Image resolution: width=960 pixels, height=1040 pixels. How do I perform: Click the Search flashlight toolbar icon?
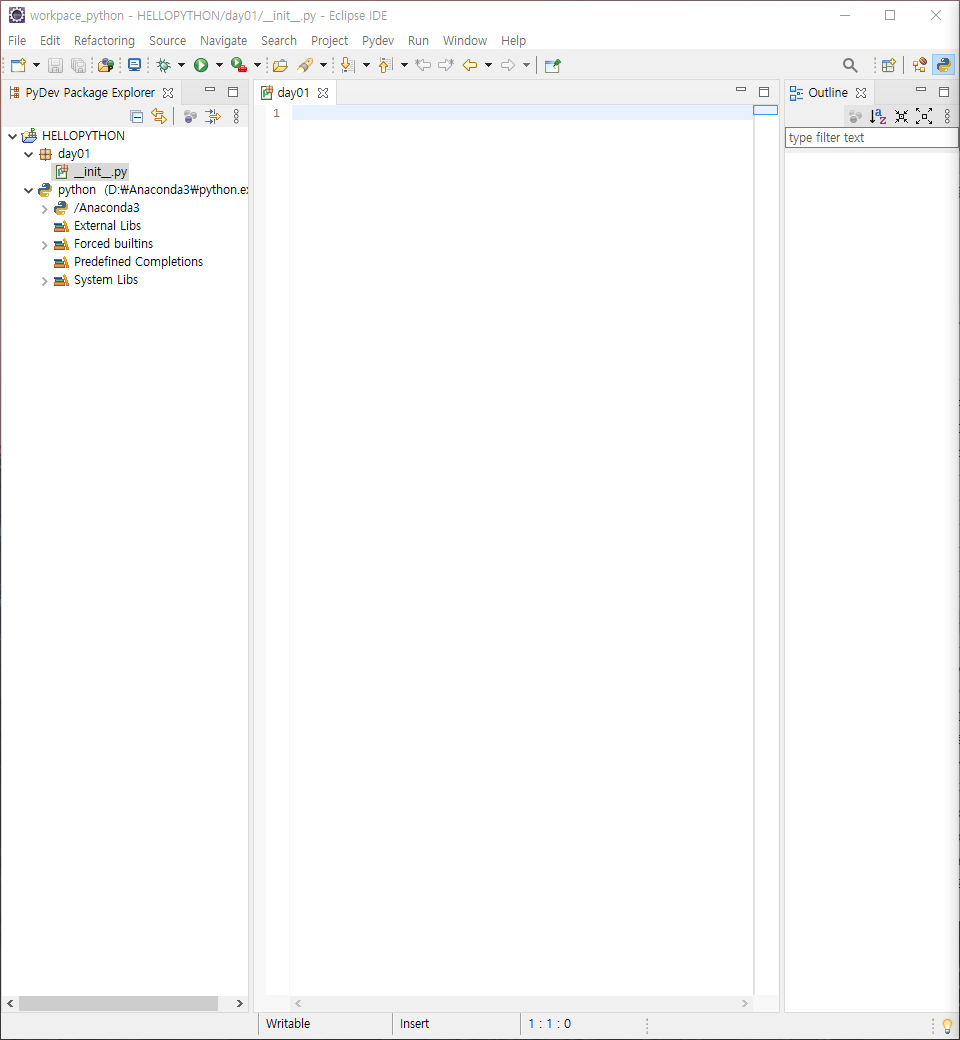[305, 65]
